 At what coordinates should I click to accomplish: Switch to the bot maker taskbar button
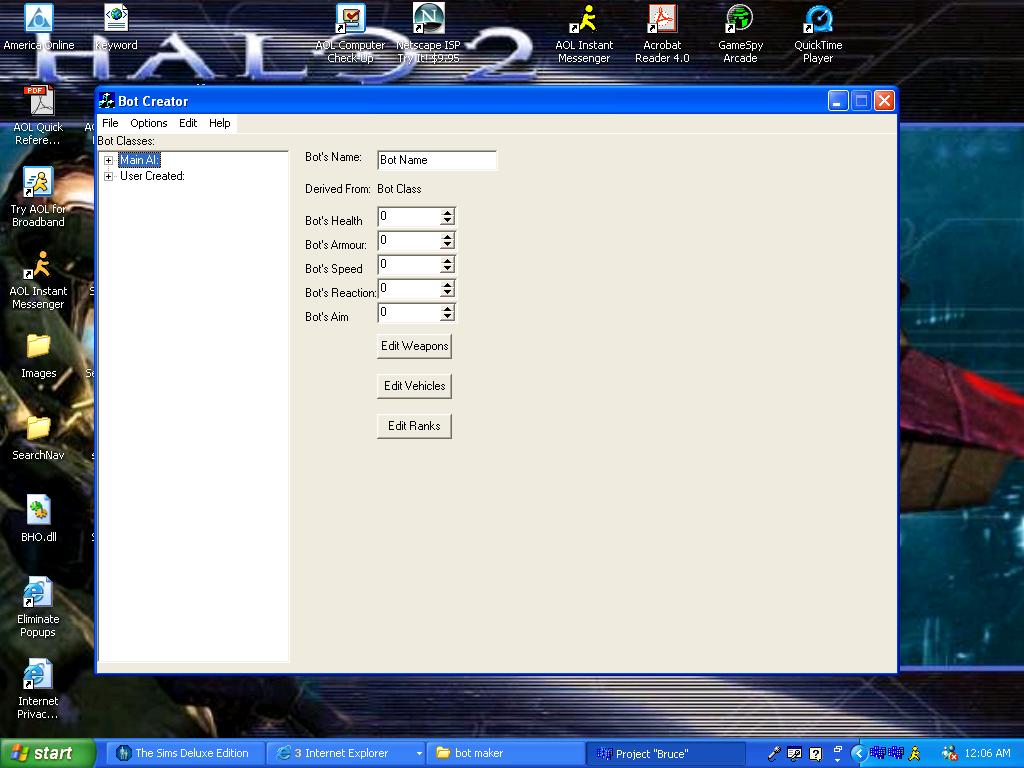505,754
